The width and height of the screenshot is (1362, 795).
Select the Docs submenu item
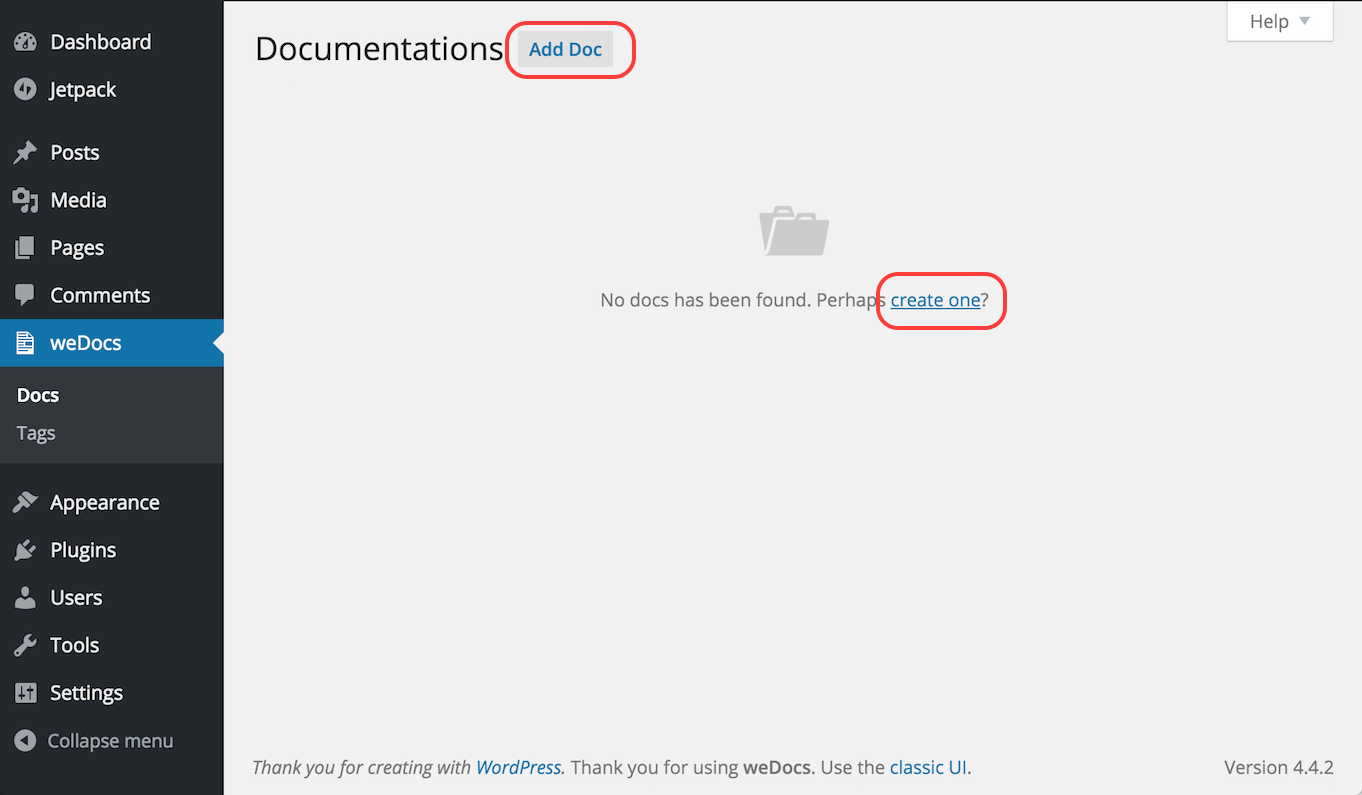click(37, 394)
